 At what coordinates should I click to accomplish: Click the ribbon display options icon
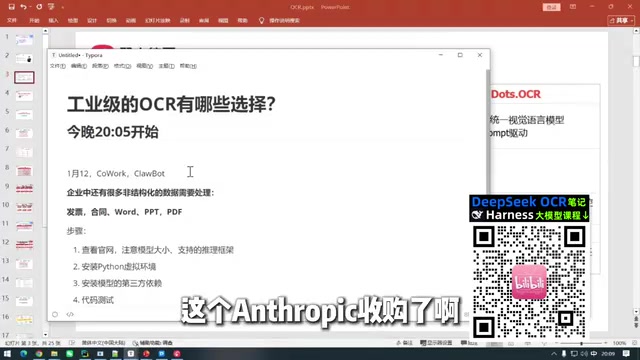573,7
